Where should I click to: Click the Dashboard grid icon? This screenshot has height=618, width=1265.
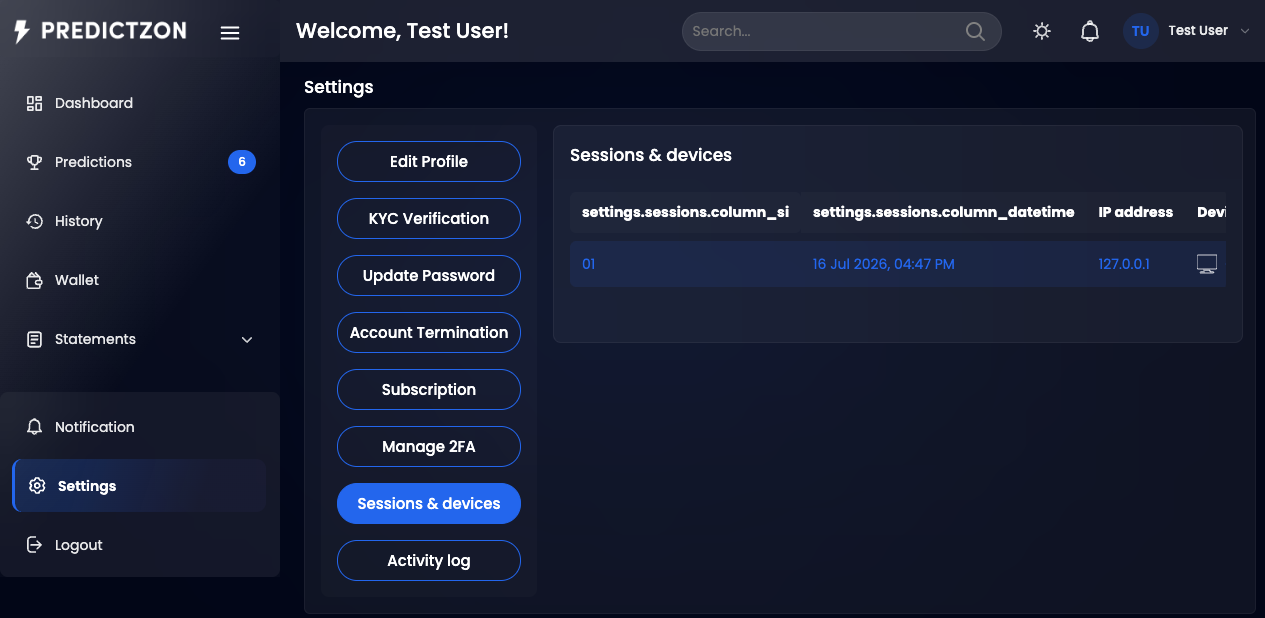pos(34,103)
